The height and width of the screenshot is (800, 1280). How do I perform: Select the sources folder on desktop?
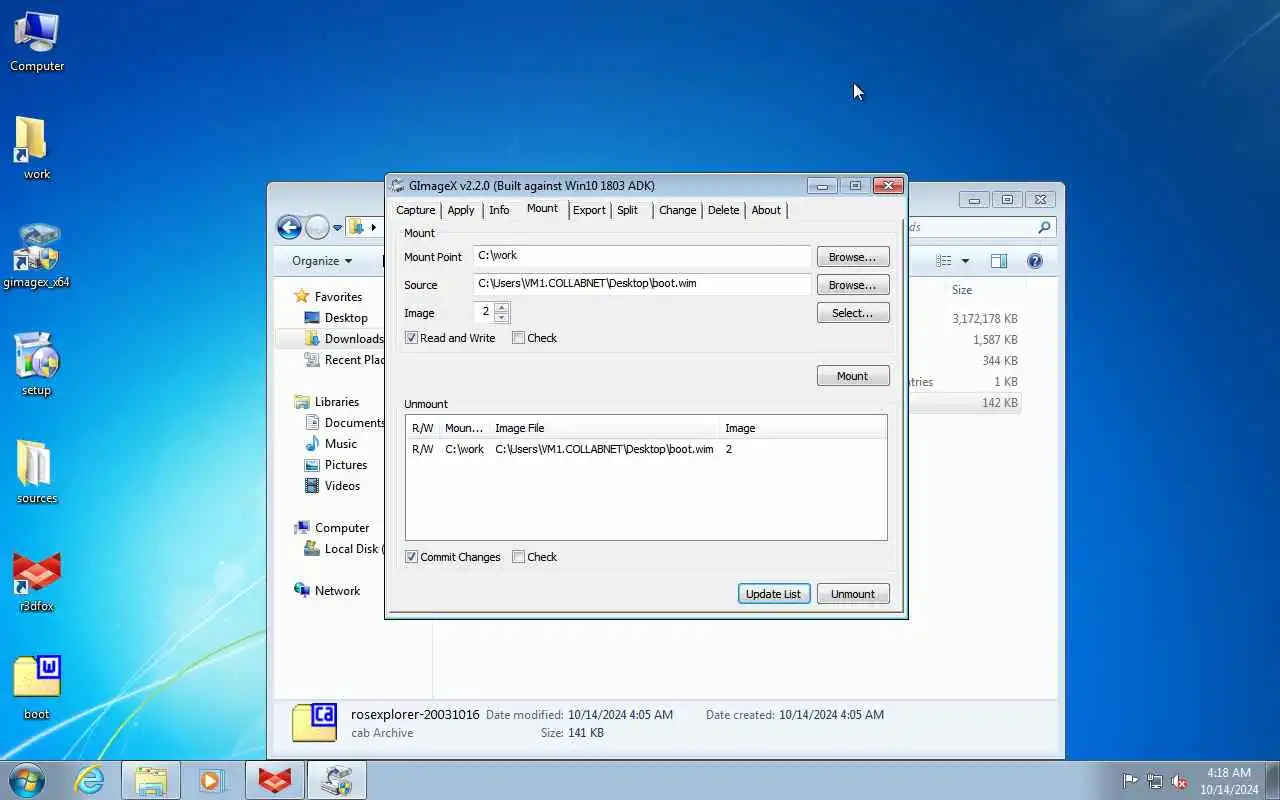[x=37, y=472]
